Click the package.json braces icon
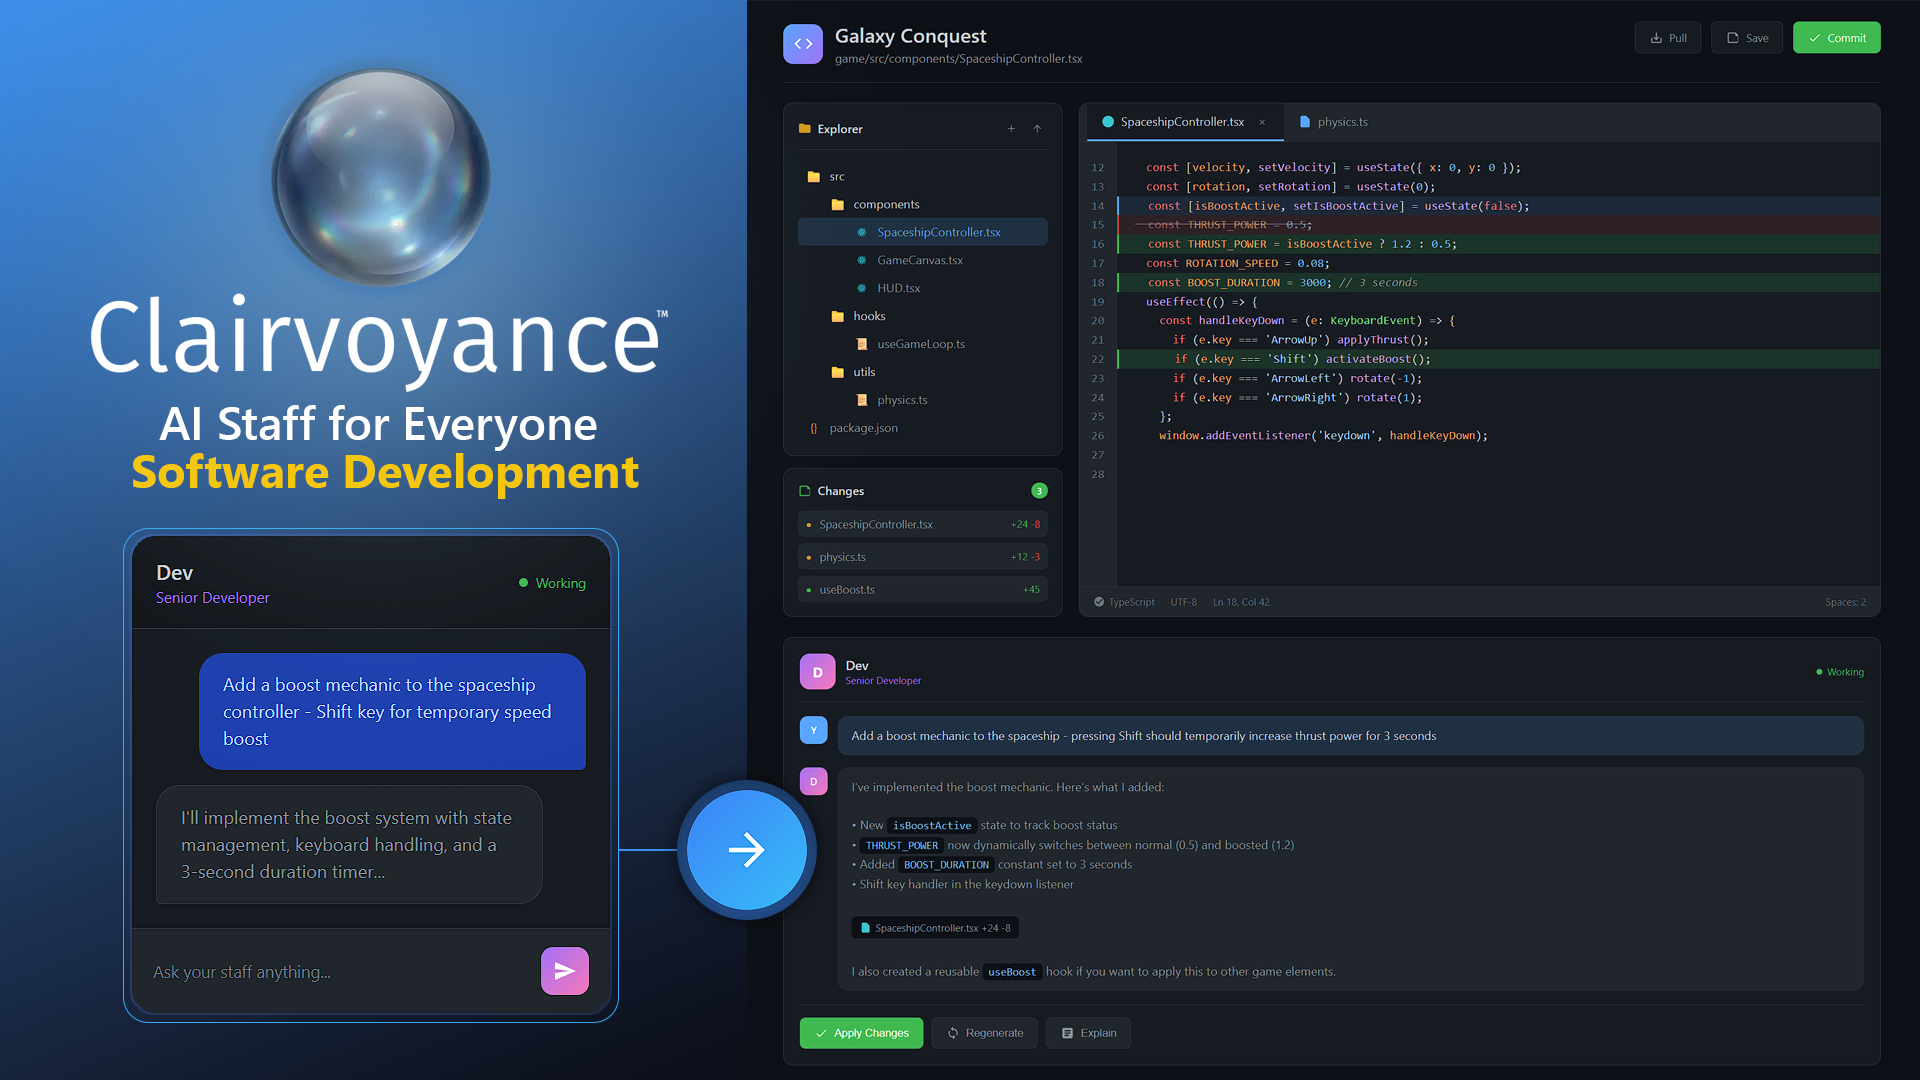 point(813,427)
